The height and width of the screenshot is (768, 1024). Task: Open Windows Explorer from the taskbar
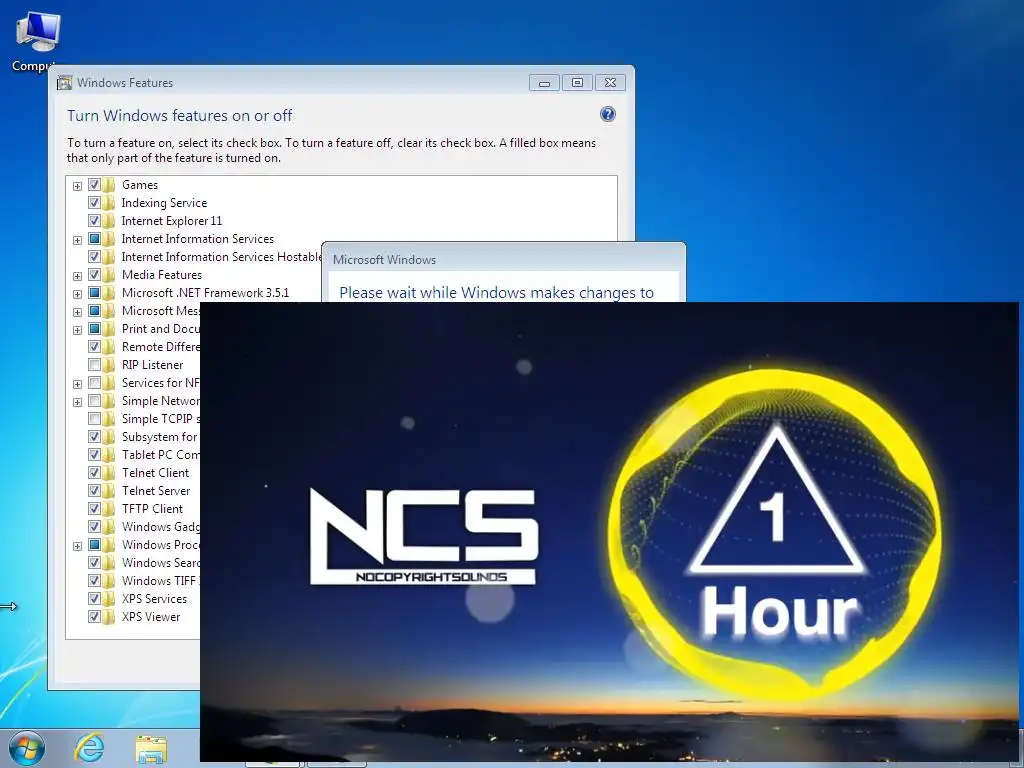coord(151,750)
